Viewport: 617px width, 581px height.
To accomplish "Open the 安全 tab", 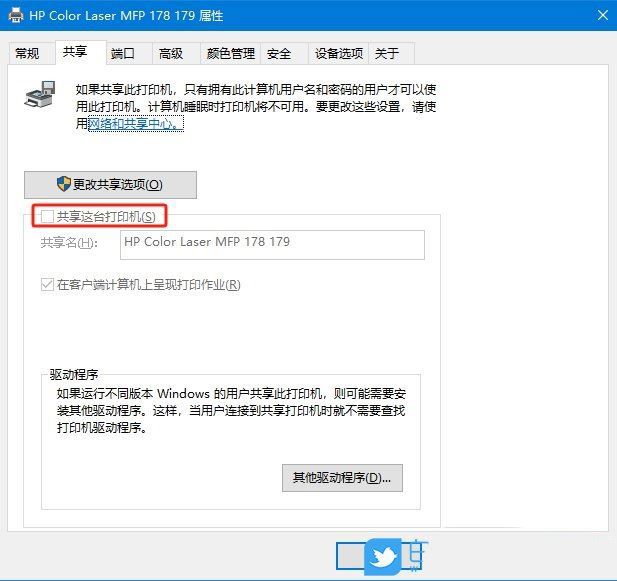I will click(x=284, y=53).
